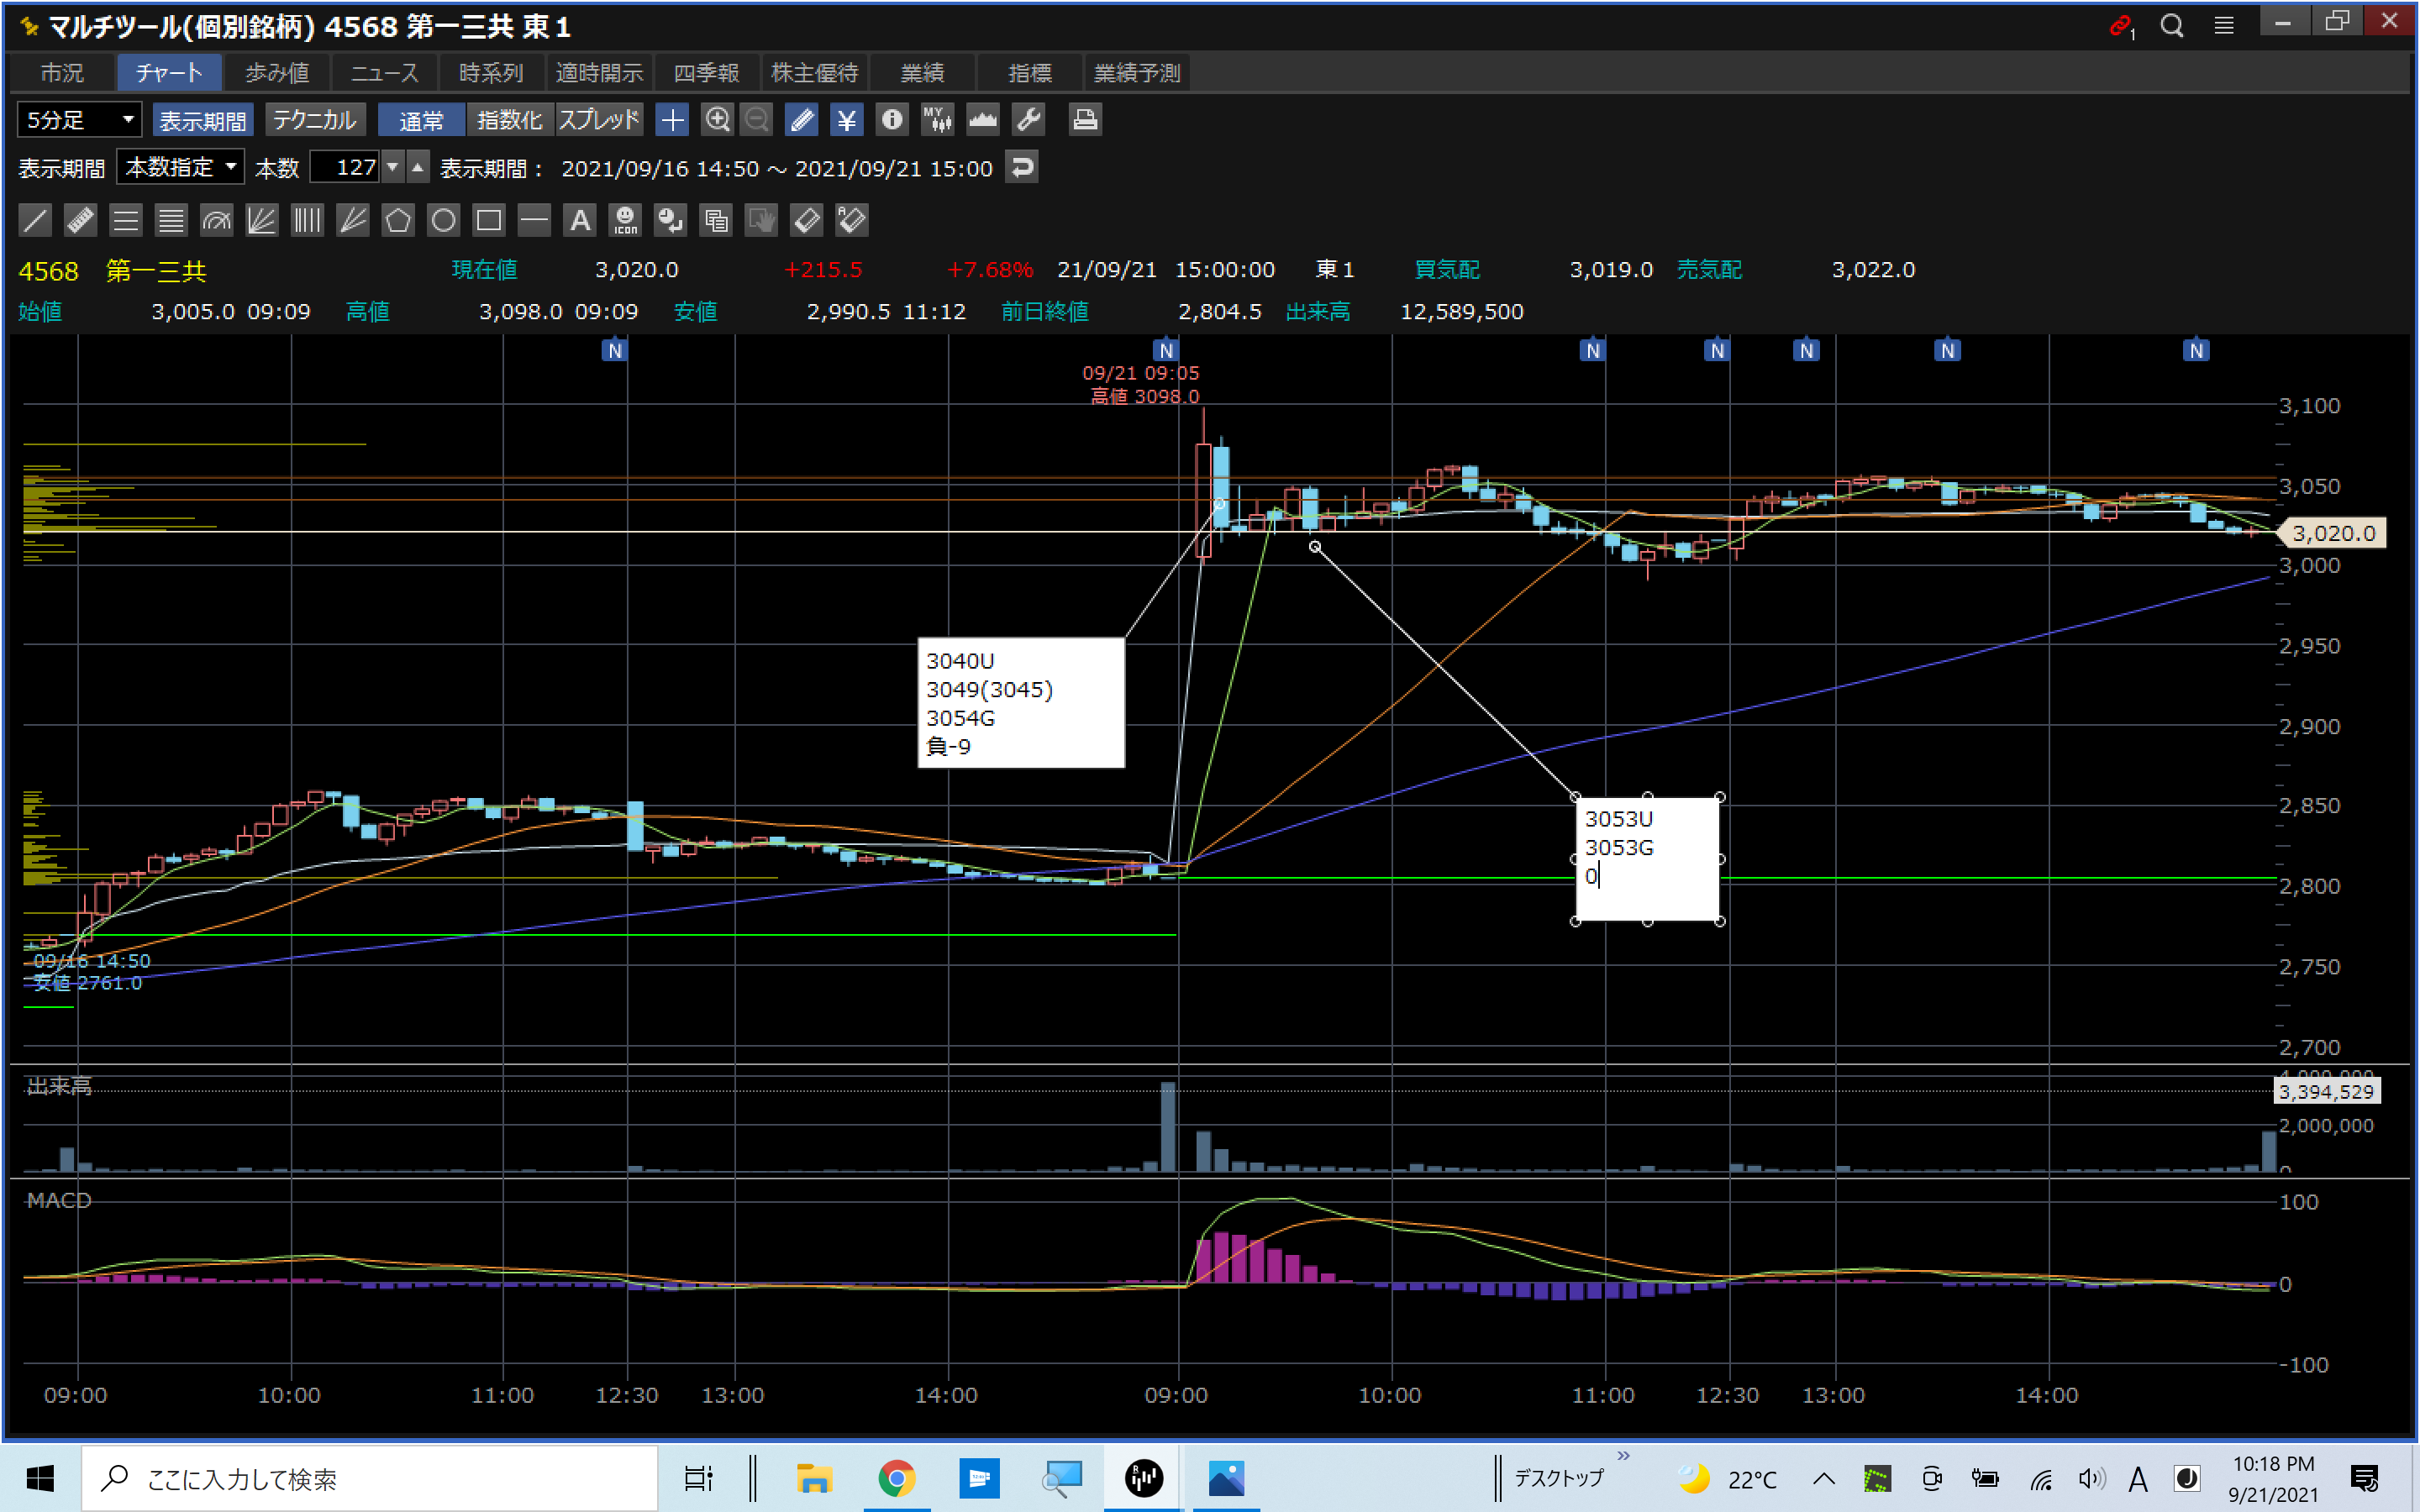Click the 本数 number input field

(x=346, y=167)
